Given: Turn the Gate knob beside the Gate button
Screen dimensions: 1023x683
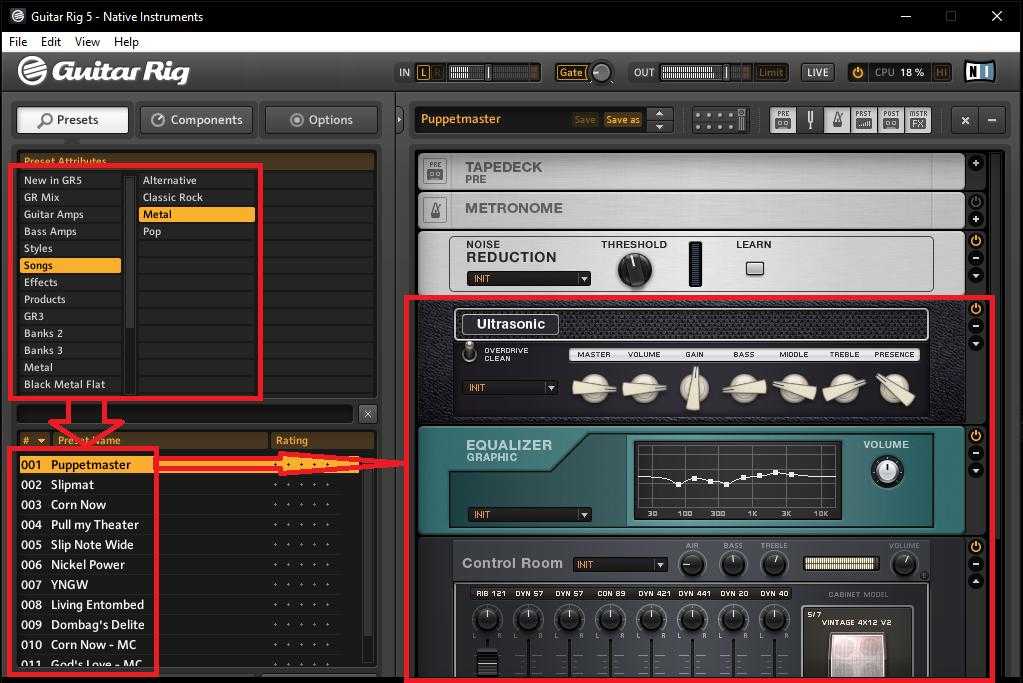Looking at the screenshot, I should pyautogui.click(x=601, y=72).
